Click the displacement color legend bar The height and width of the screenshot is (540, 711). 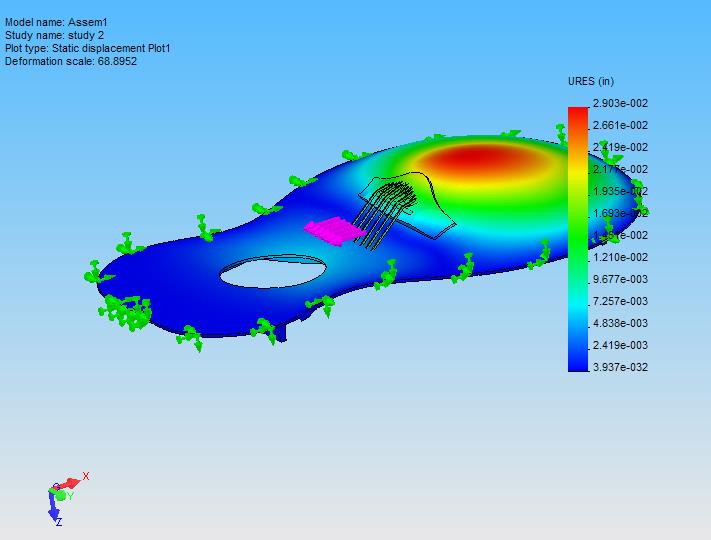point(578,239)
